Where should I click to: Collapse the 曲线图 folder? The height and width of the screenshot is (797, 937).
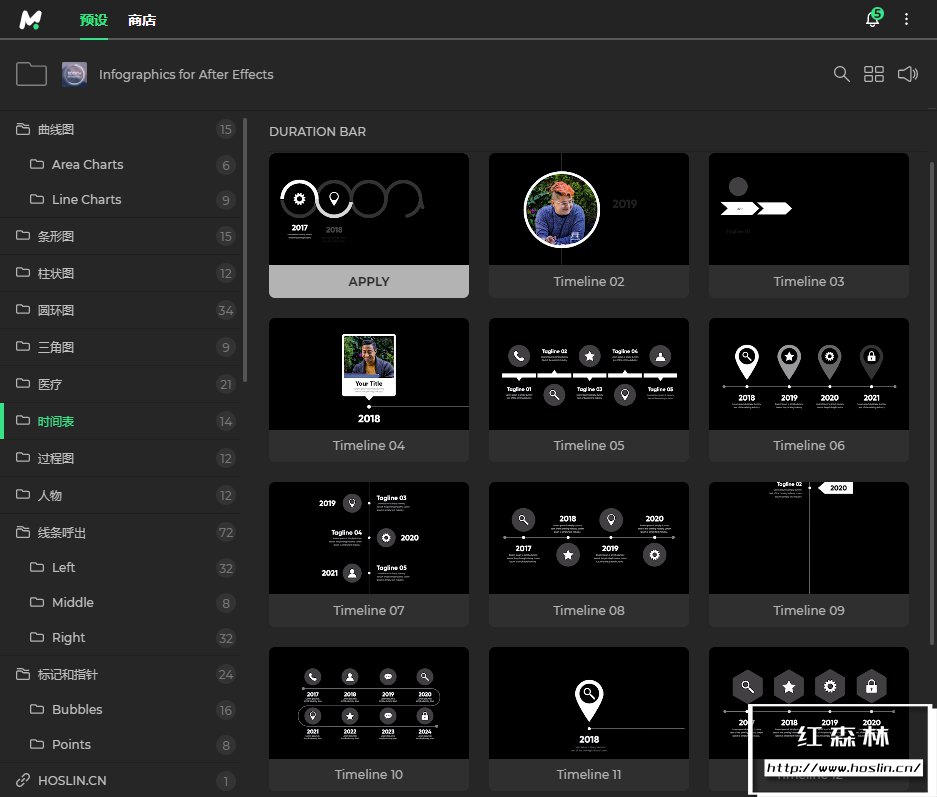121,129
